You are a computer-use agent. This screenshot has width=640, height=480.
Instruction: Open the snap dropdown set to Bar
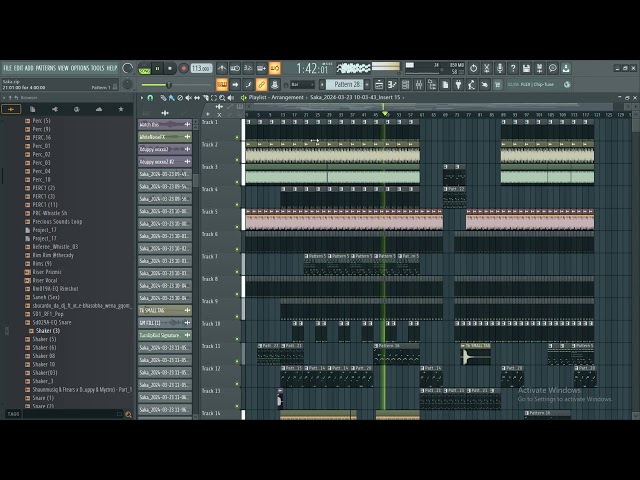click(x=302, y=84)
